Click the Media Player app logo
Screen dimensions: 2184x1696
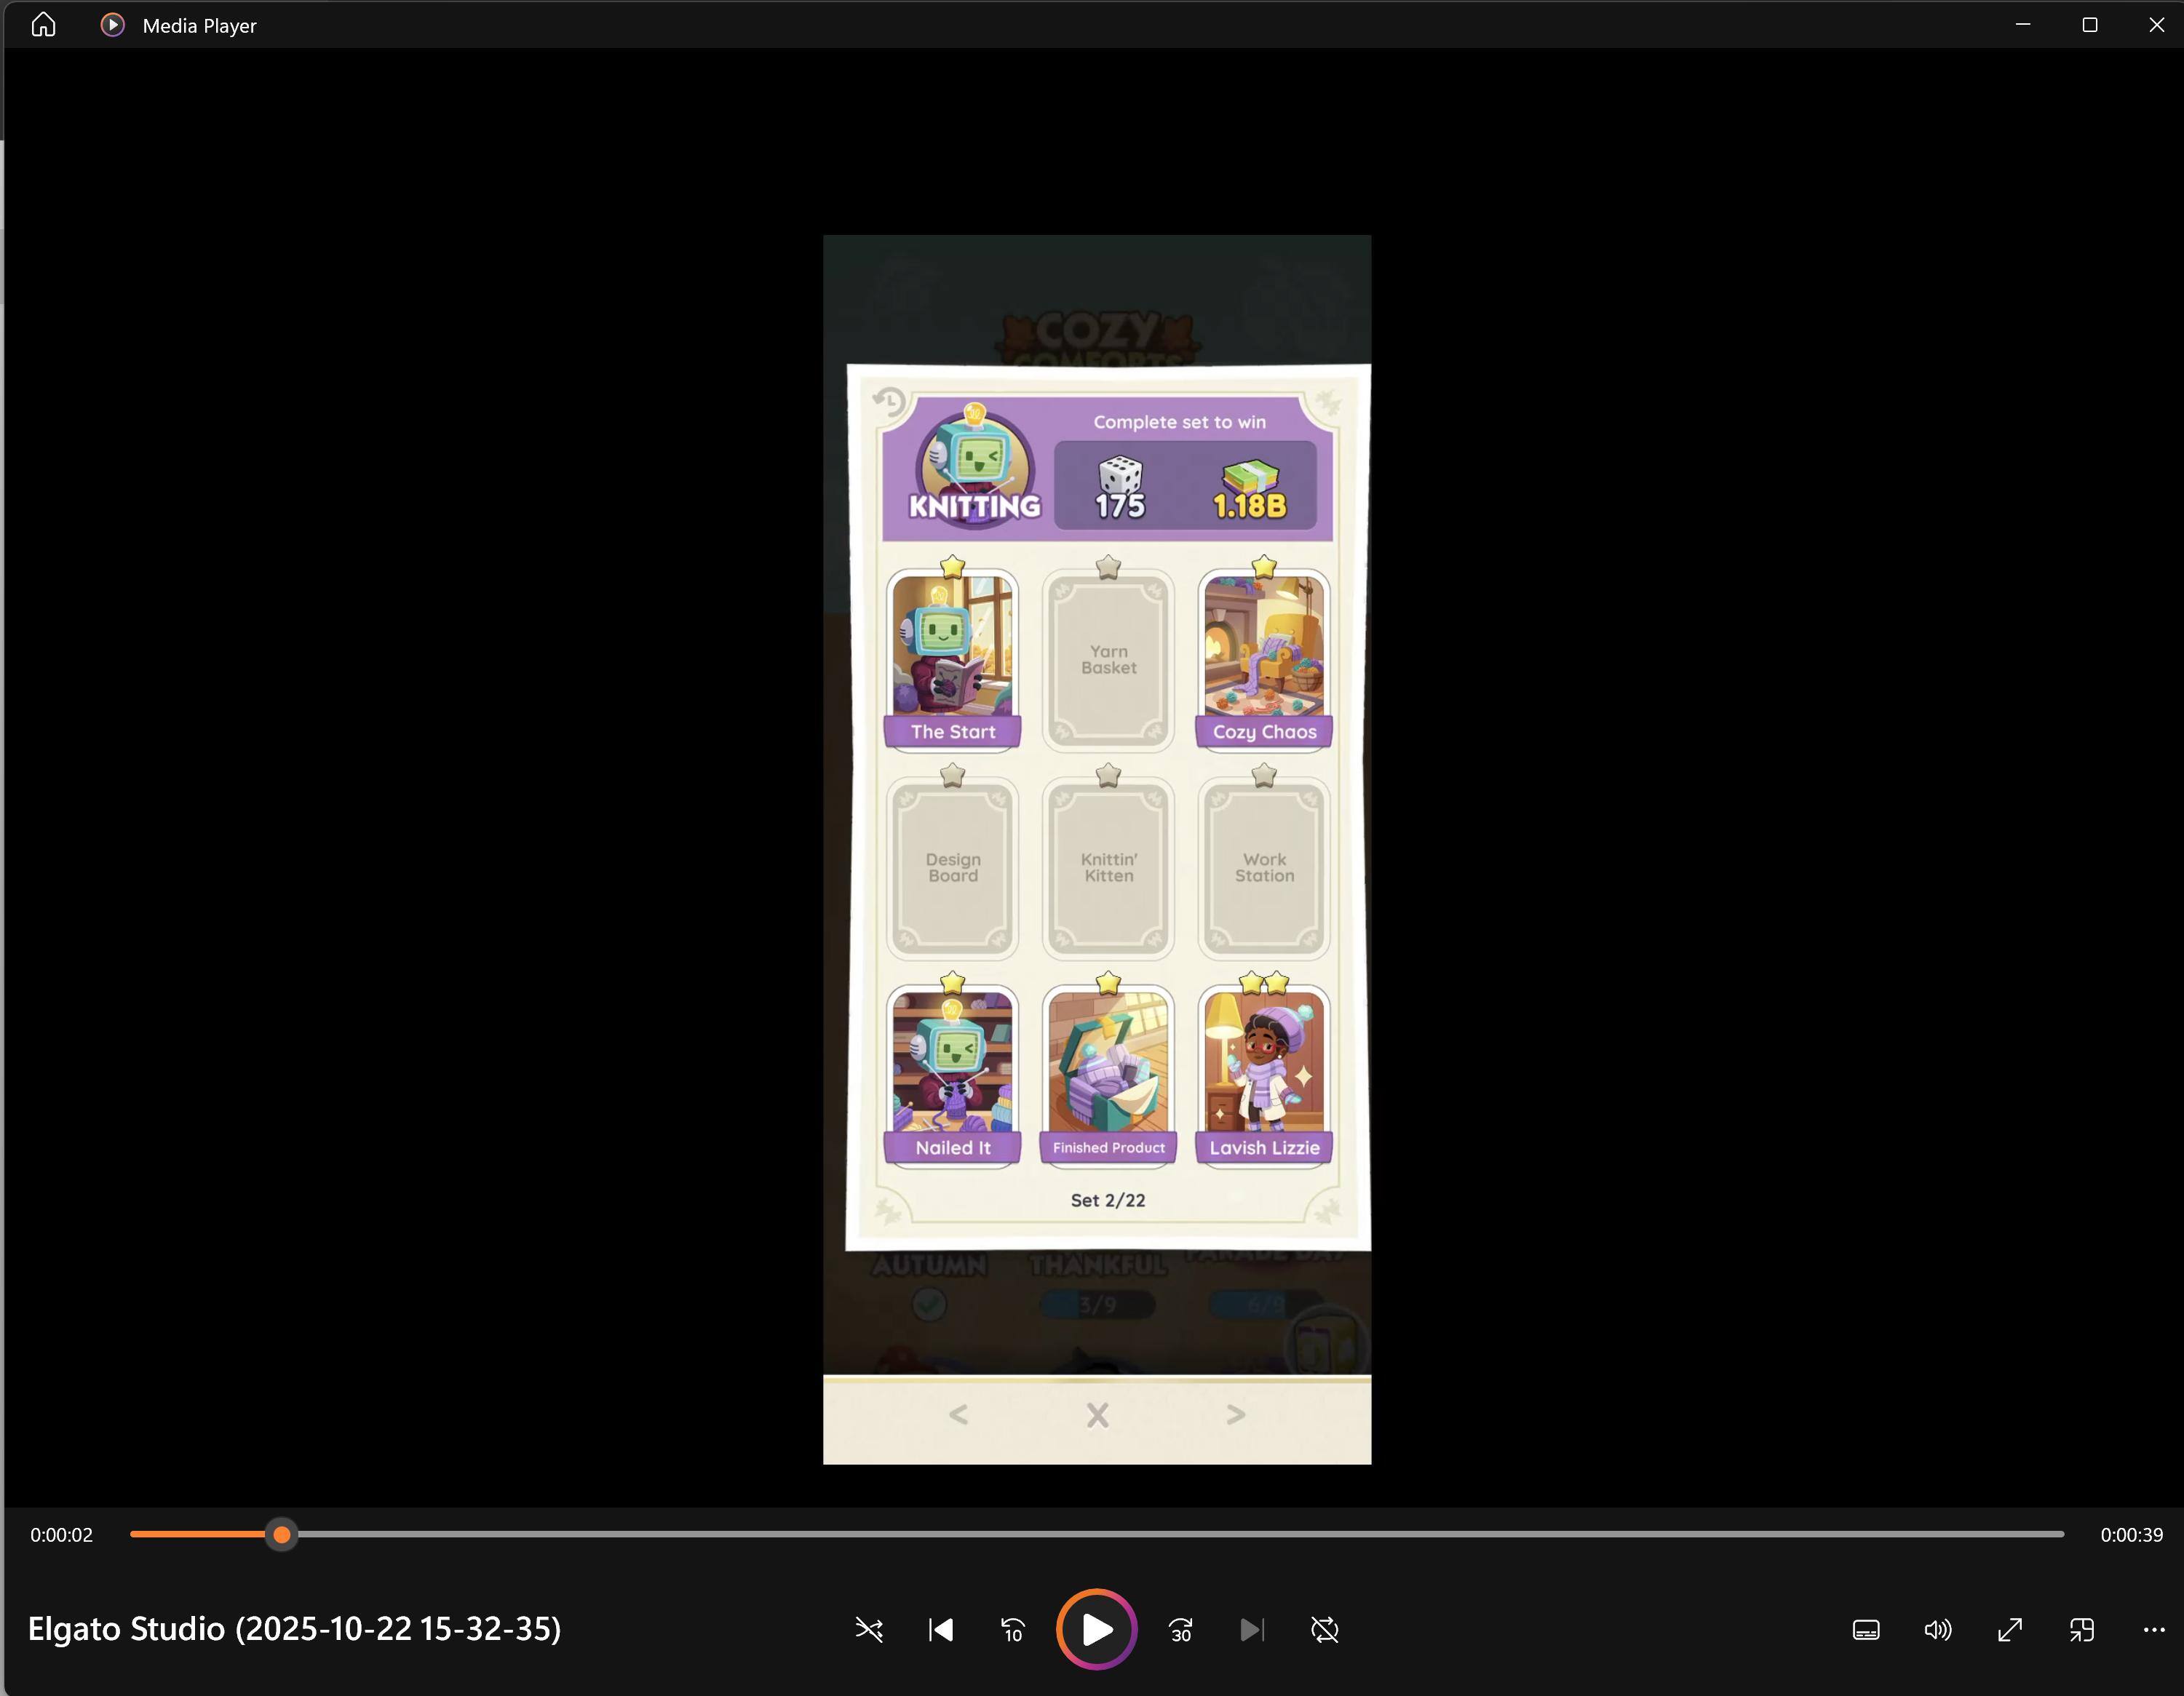113,25
